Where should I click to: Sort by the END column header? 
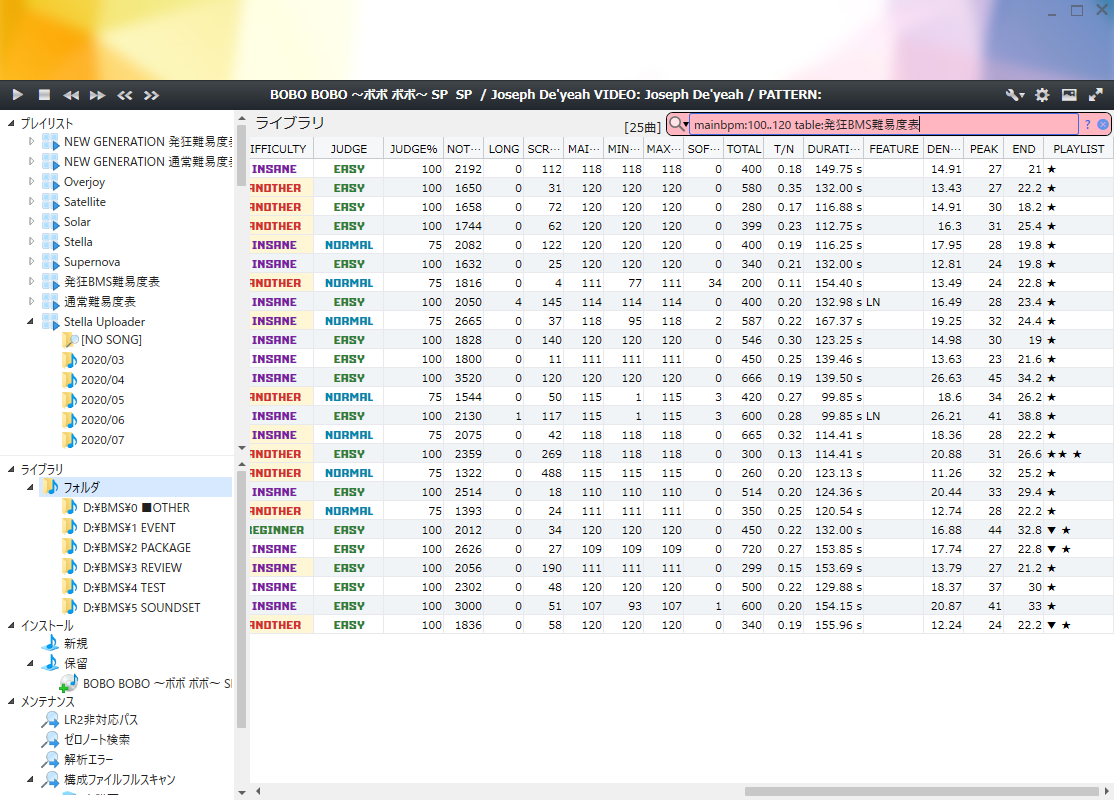(1024, 148)
